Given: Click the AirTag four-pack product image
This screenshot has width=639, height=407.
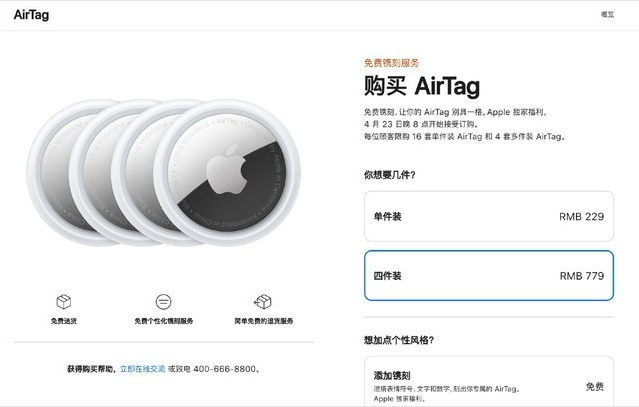Looking at the screenshot, I should click(x=164, y=173).
